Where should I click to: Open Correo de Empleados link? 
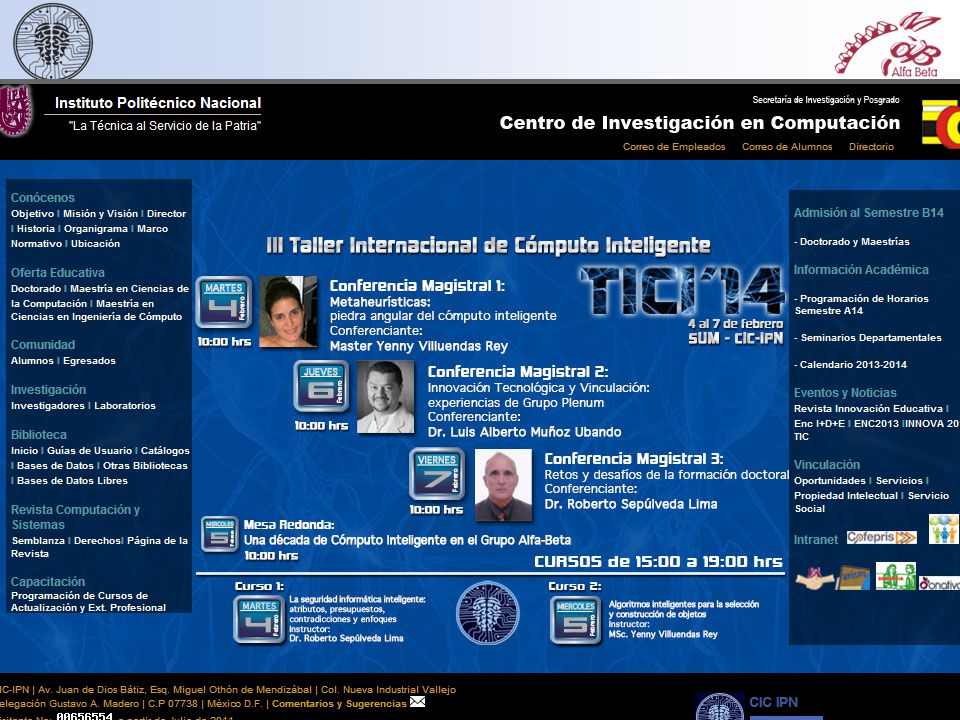(674, 146)
